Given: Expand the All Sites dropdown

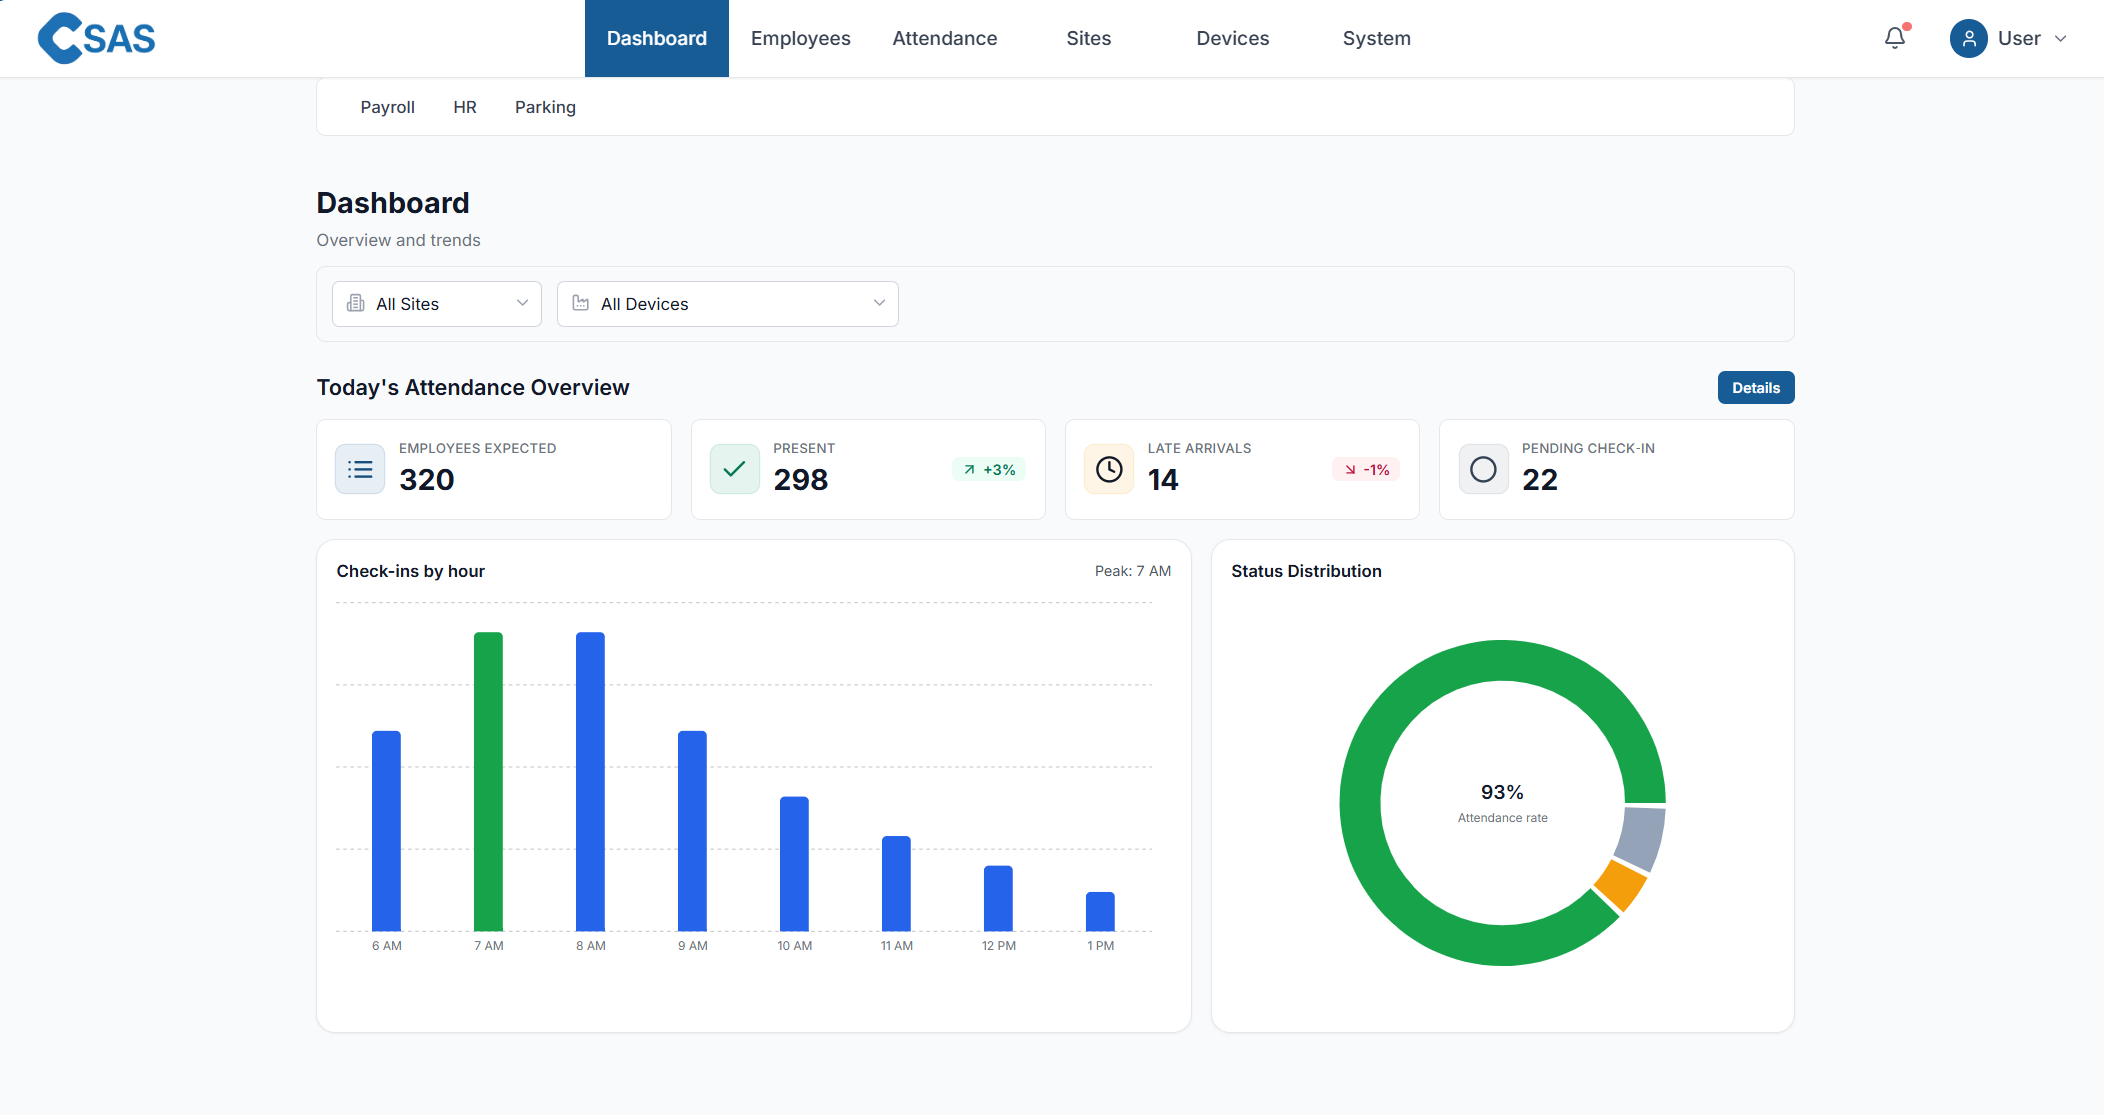Looking at the screenshot, I should point(437,303).
